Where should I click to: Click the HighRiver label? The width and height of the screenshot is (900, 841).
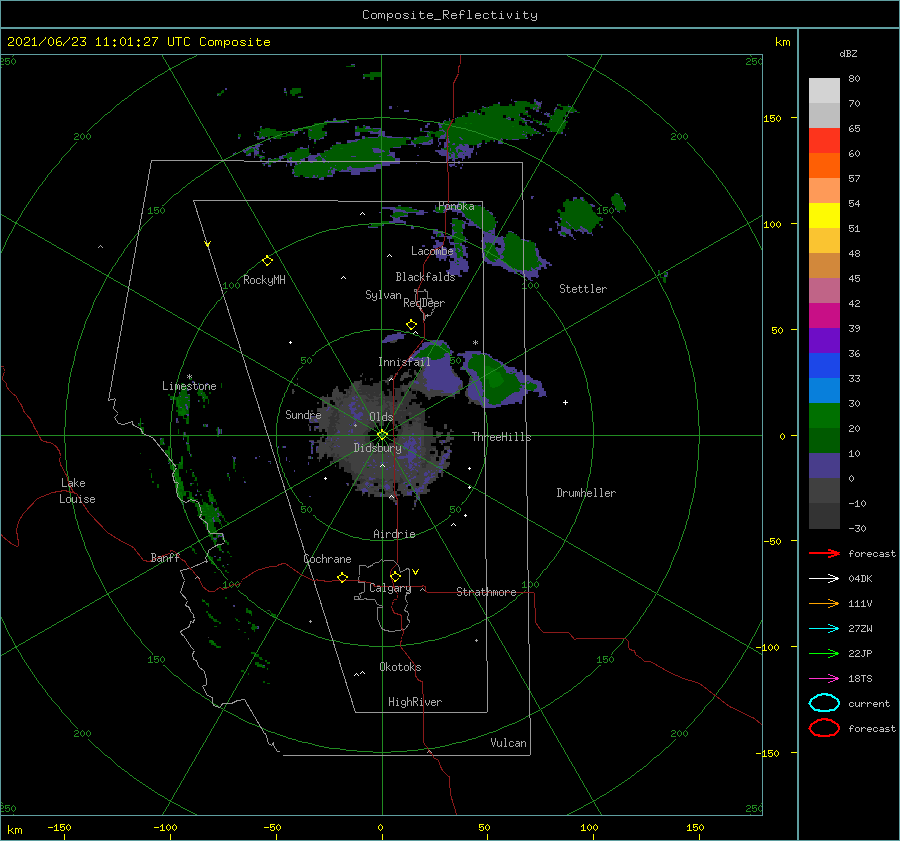coord(415,702)
